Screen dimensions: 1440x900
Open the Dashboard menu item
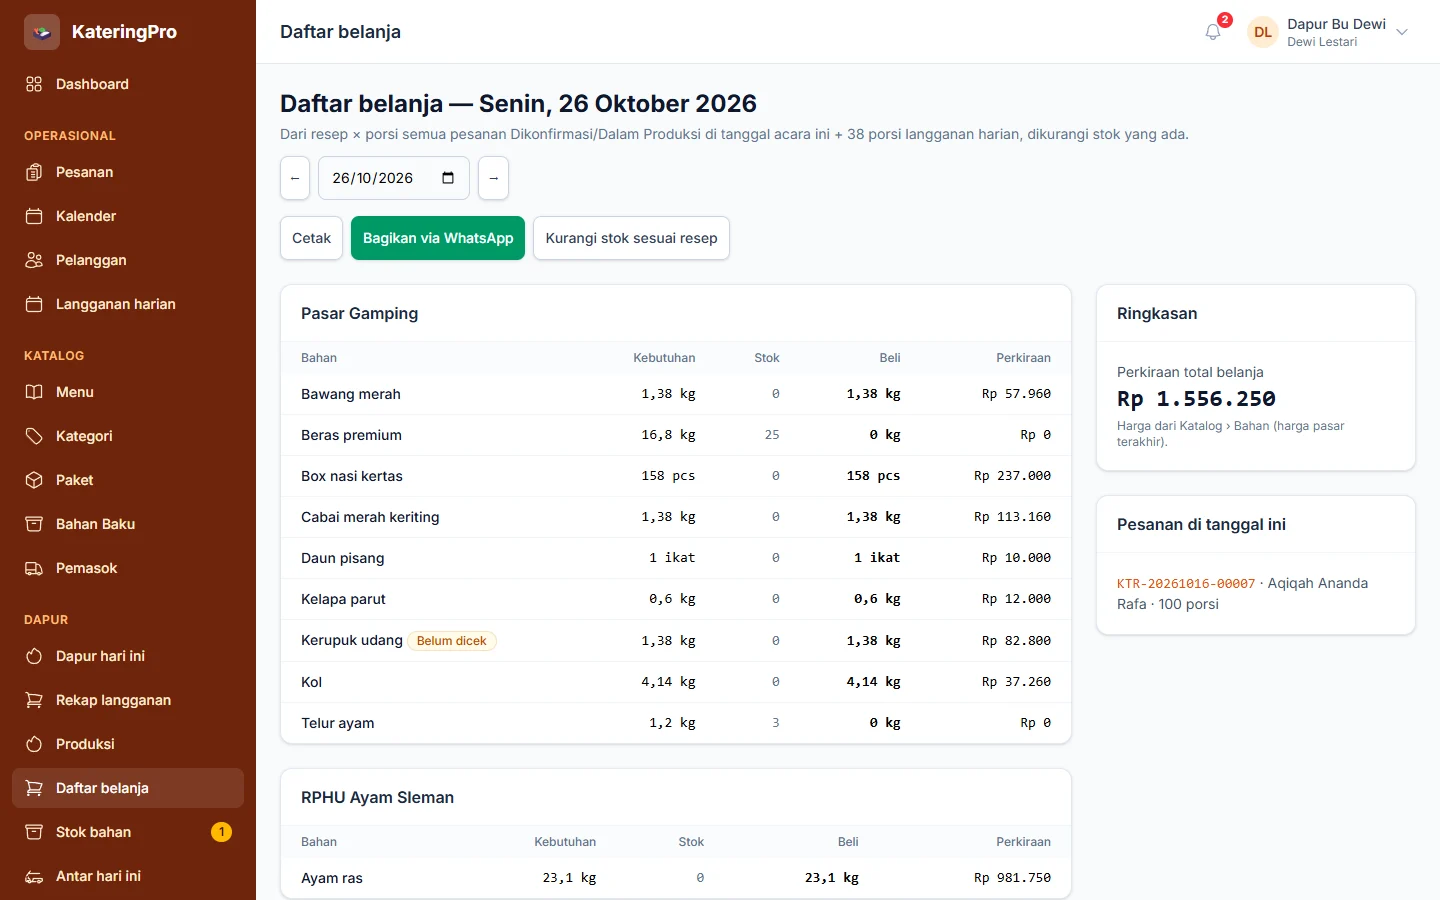[128, 84]
